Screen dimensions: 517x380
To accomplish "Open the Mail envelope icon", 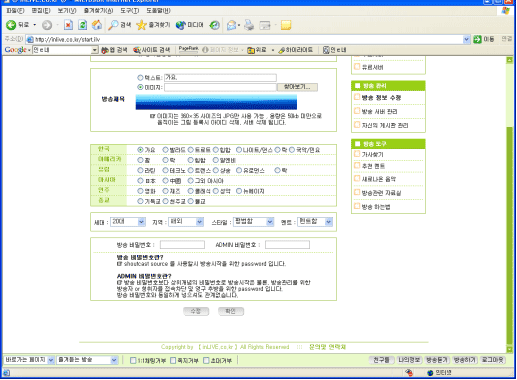I will point(231,25).
